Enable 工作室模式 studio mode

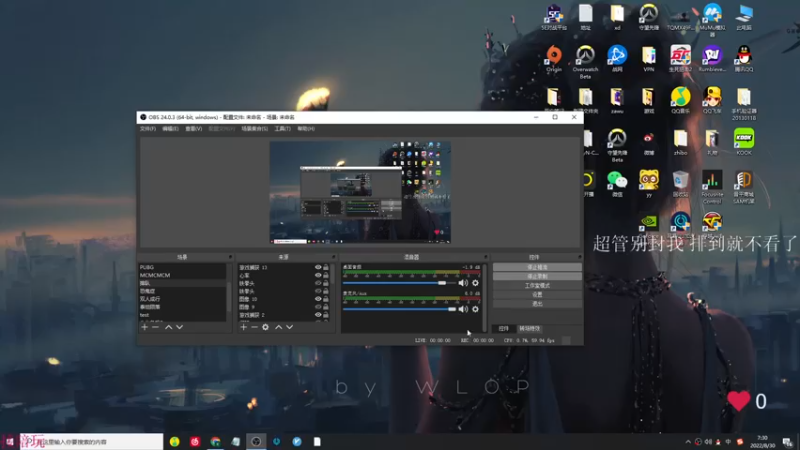coord(537,286)
